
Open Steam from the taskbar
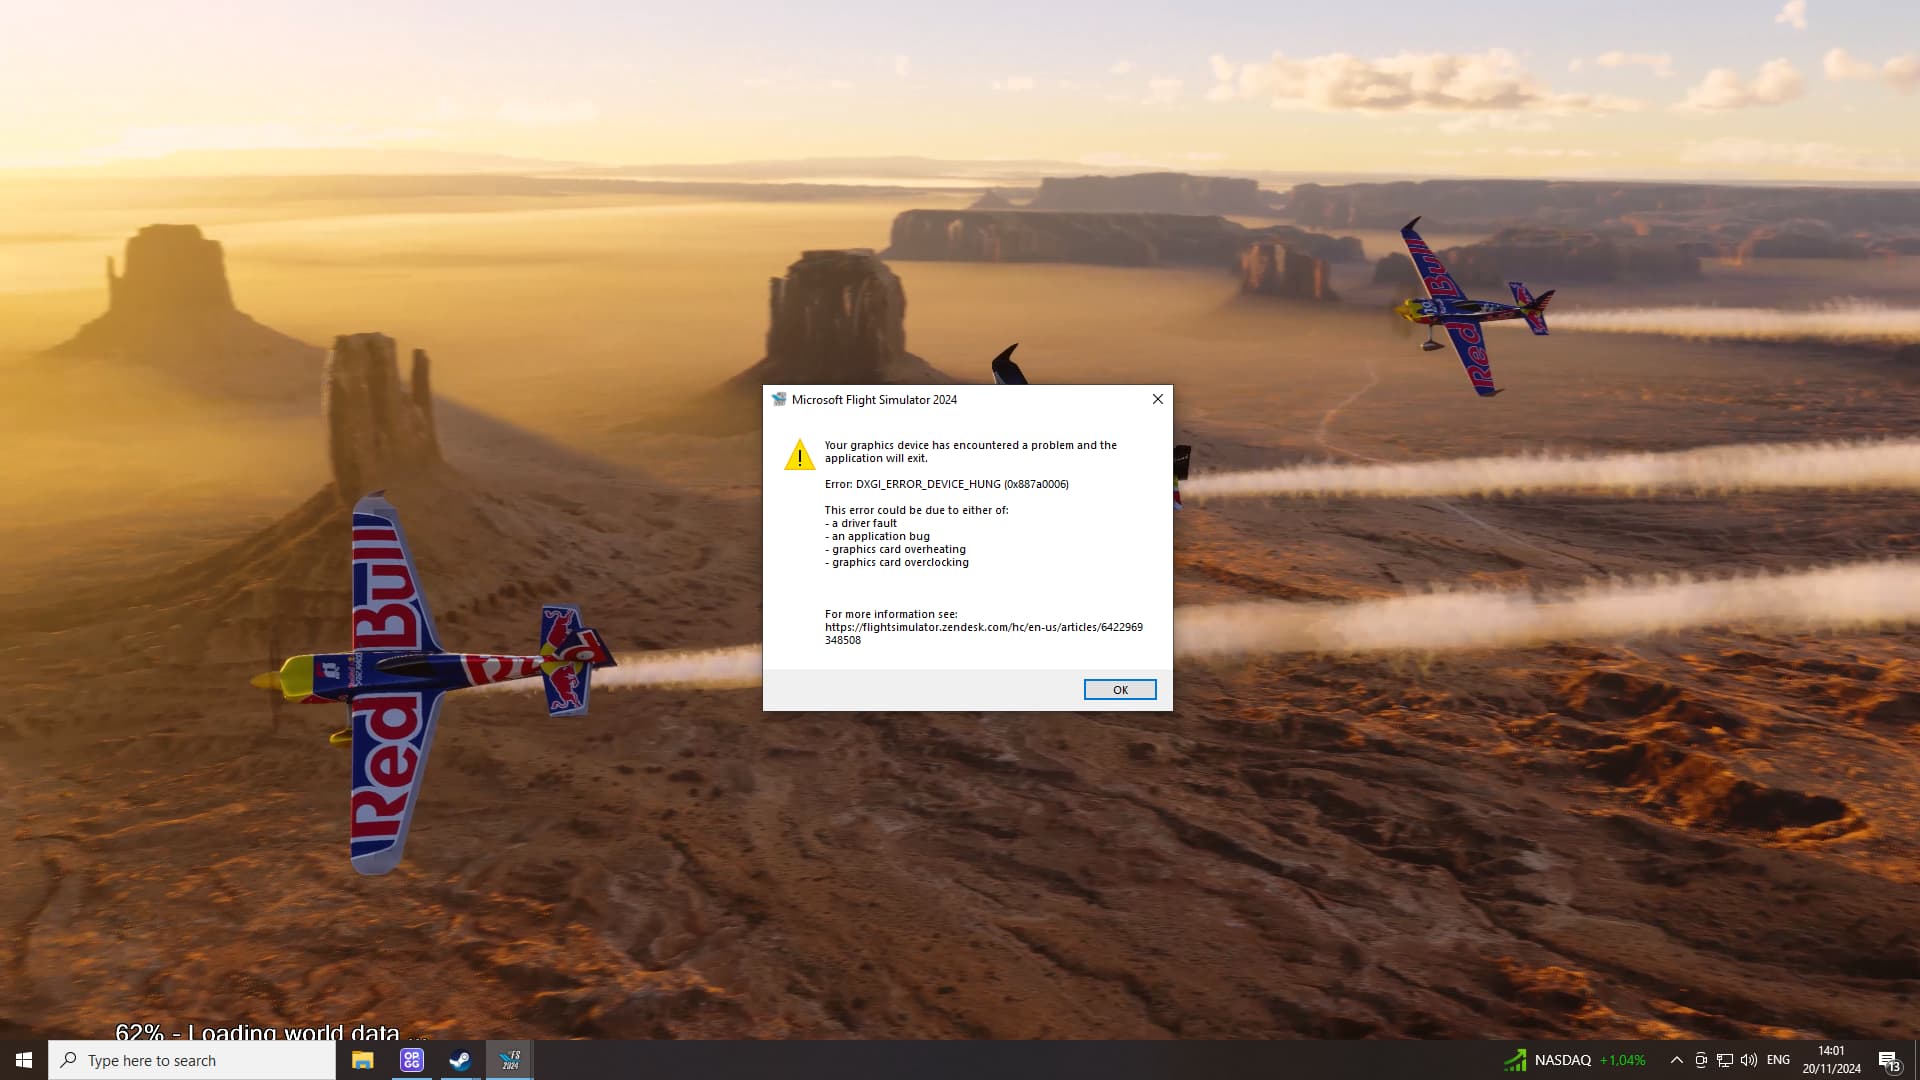click(460, 1060)
